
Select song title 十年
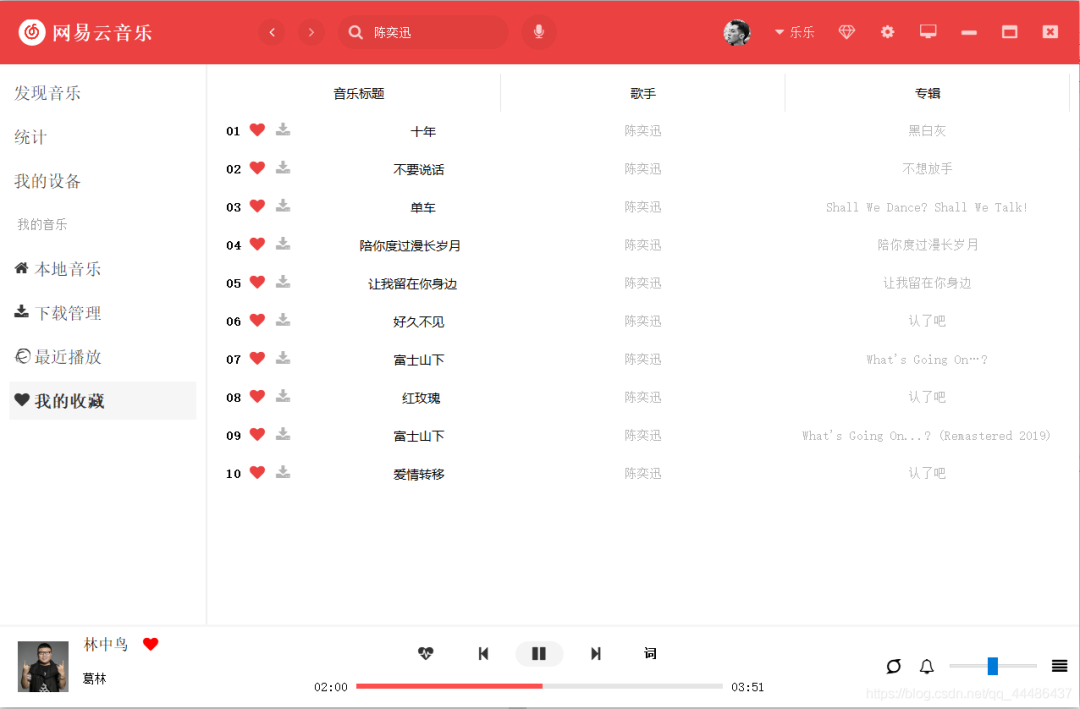pyautogui.click(x=423, y=131)
